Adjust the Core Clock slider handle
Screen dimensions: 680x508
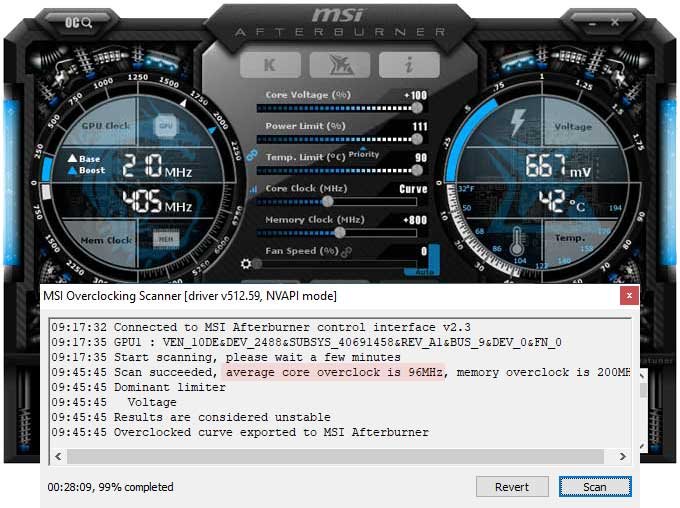pyautogui.click(x=328, y=201)
